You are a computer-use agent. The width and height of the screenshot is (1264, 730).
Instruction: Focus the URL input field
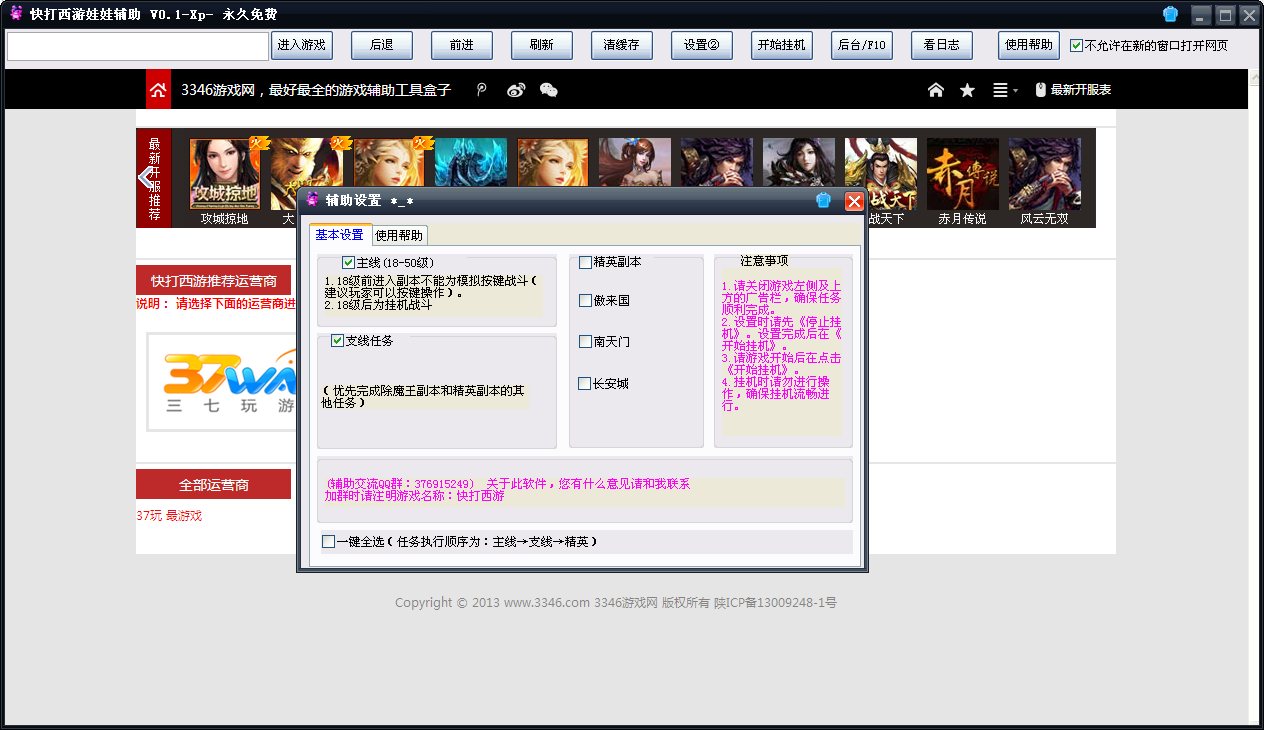[138, 46]
